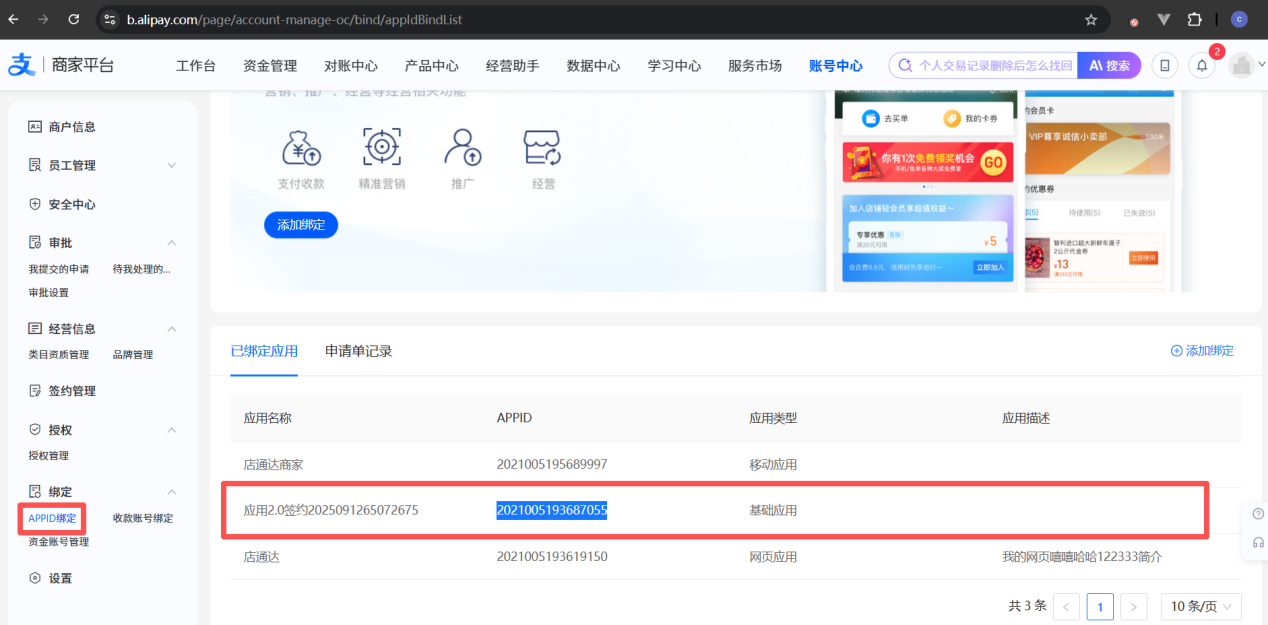Screen dimensions: 1268x625
Task: Open the notification bell icon
Action: [1201, 66]
